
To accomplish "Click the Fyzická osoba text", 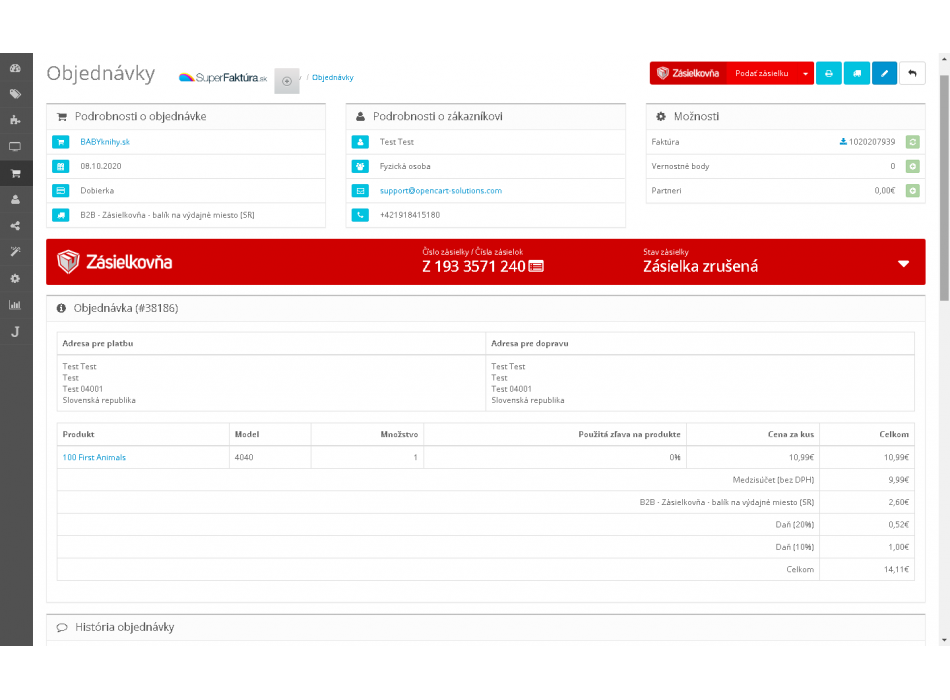I will [405, 166].
